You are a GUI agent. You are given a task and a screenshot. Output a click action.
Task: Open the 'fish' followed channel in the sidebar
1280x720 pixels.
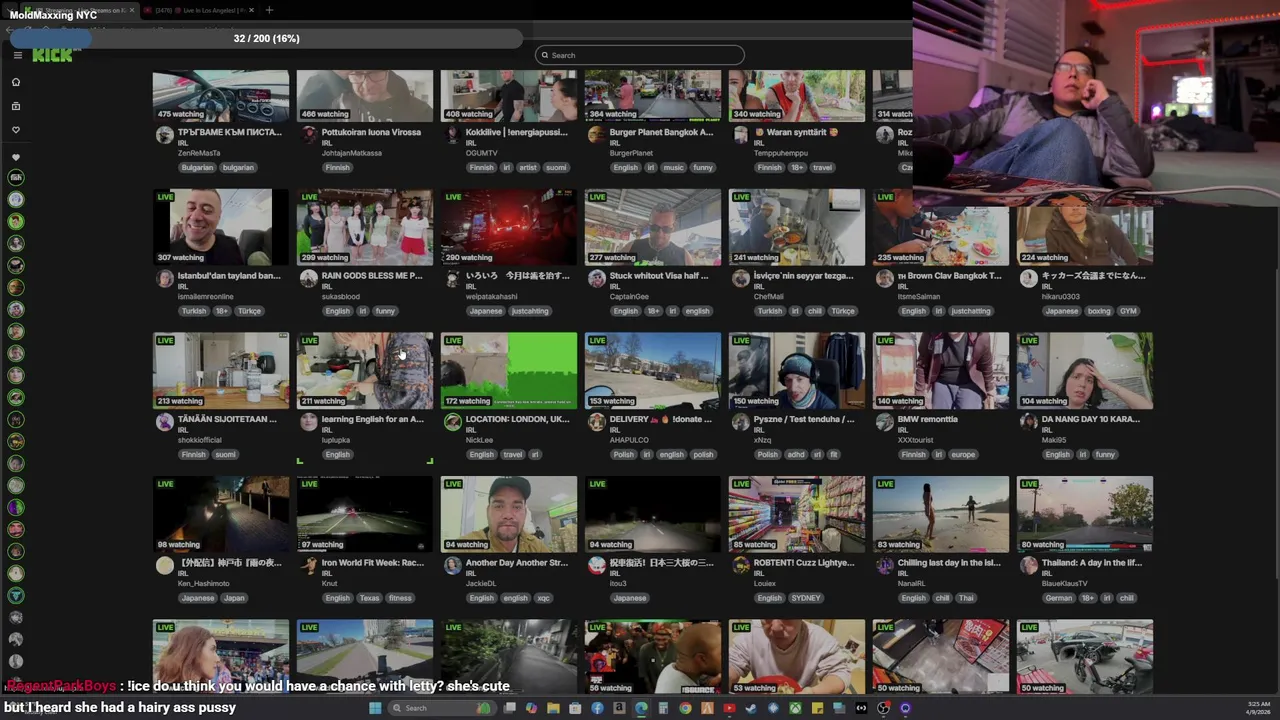click(x=16, y=177)
